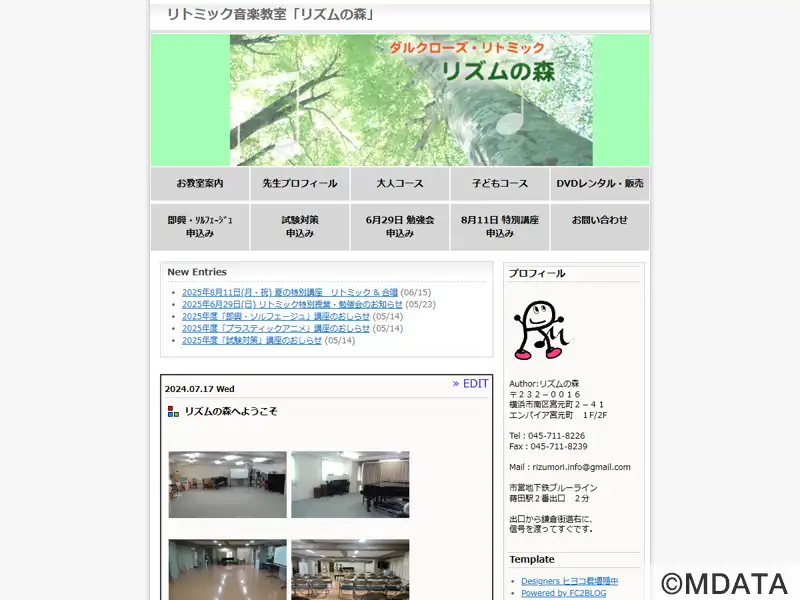Open the empty wooden-floor studio photo

228,570
